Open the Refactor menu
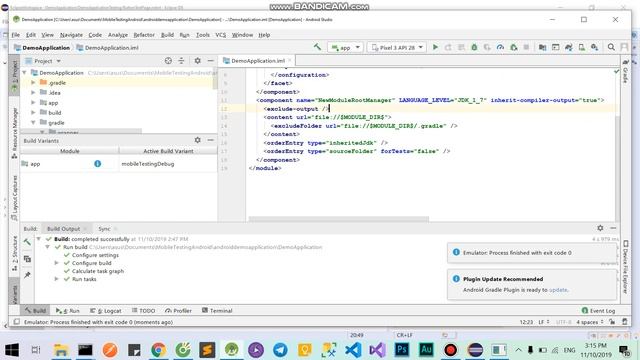The image size is (640, 360). (144, 35)
